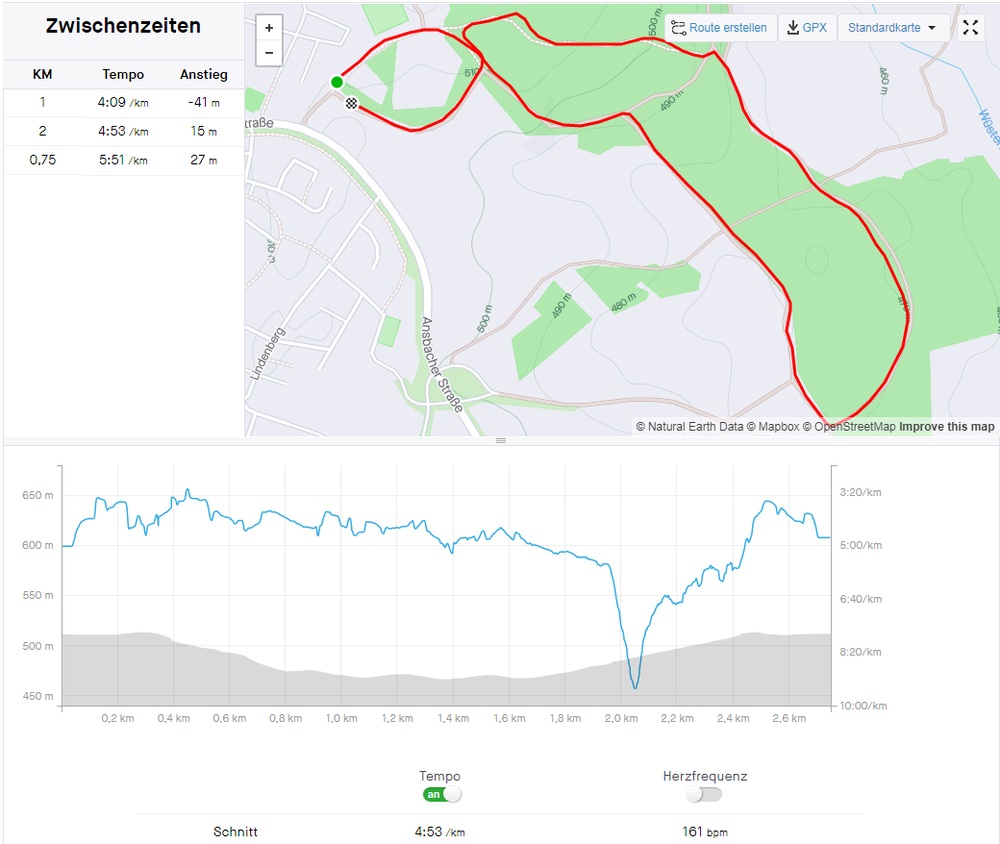This screenshot has height=844, width=1000.
Task: Click the checkered finish flag marker
Action: pos(351,102)
